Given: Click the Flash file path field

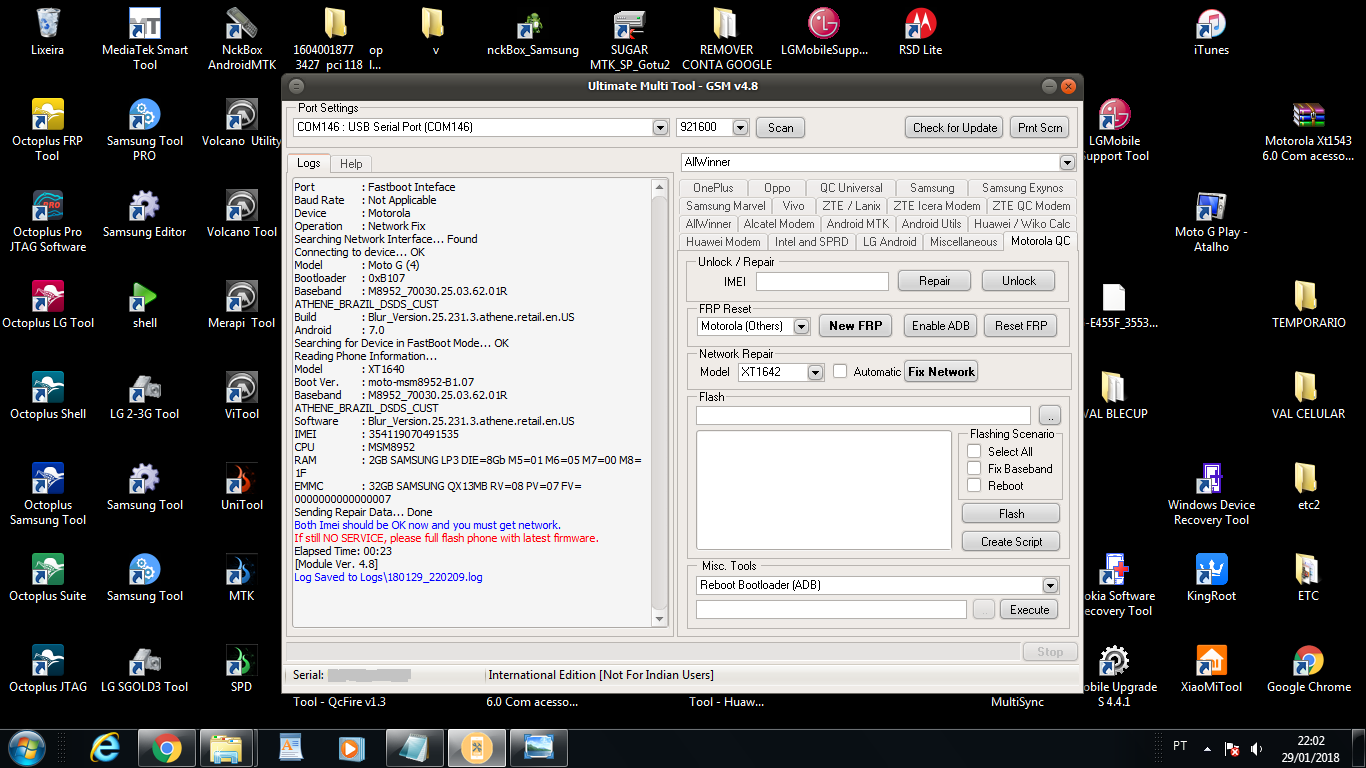Looking at the screenshot, I should coord(863,415).
